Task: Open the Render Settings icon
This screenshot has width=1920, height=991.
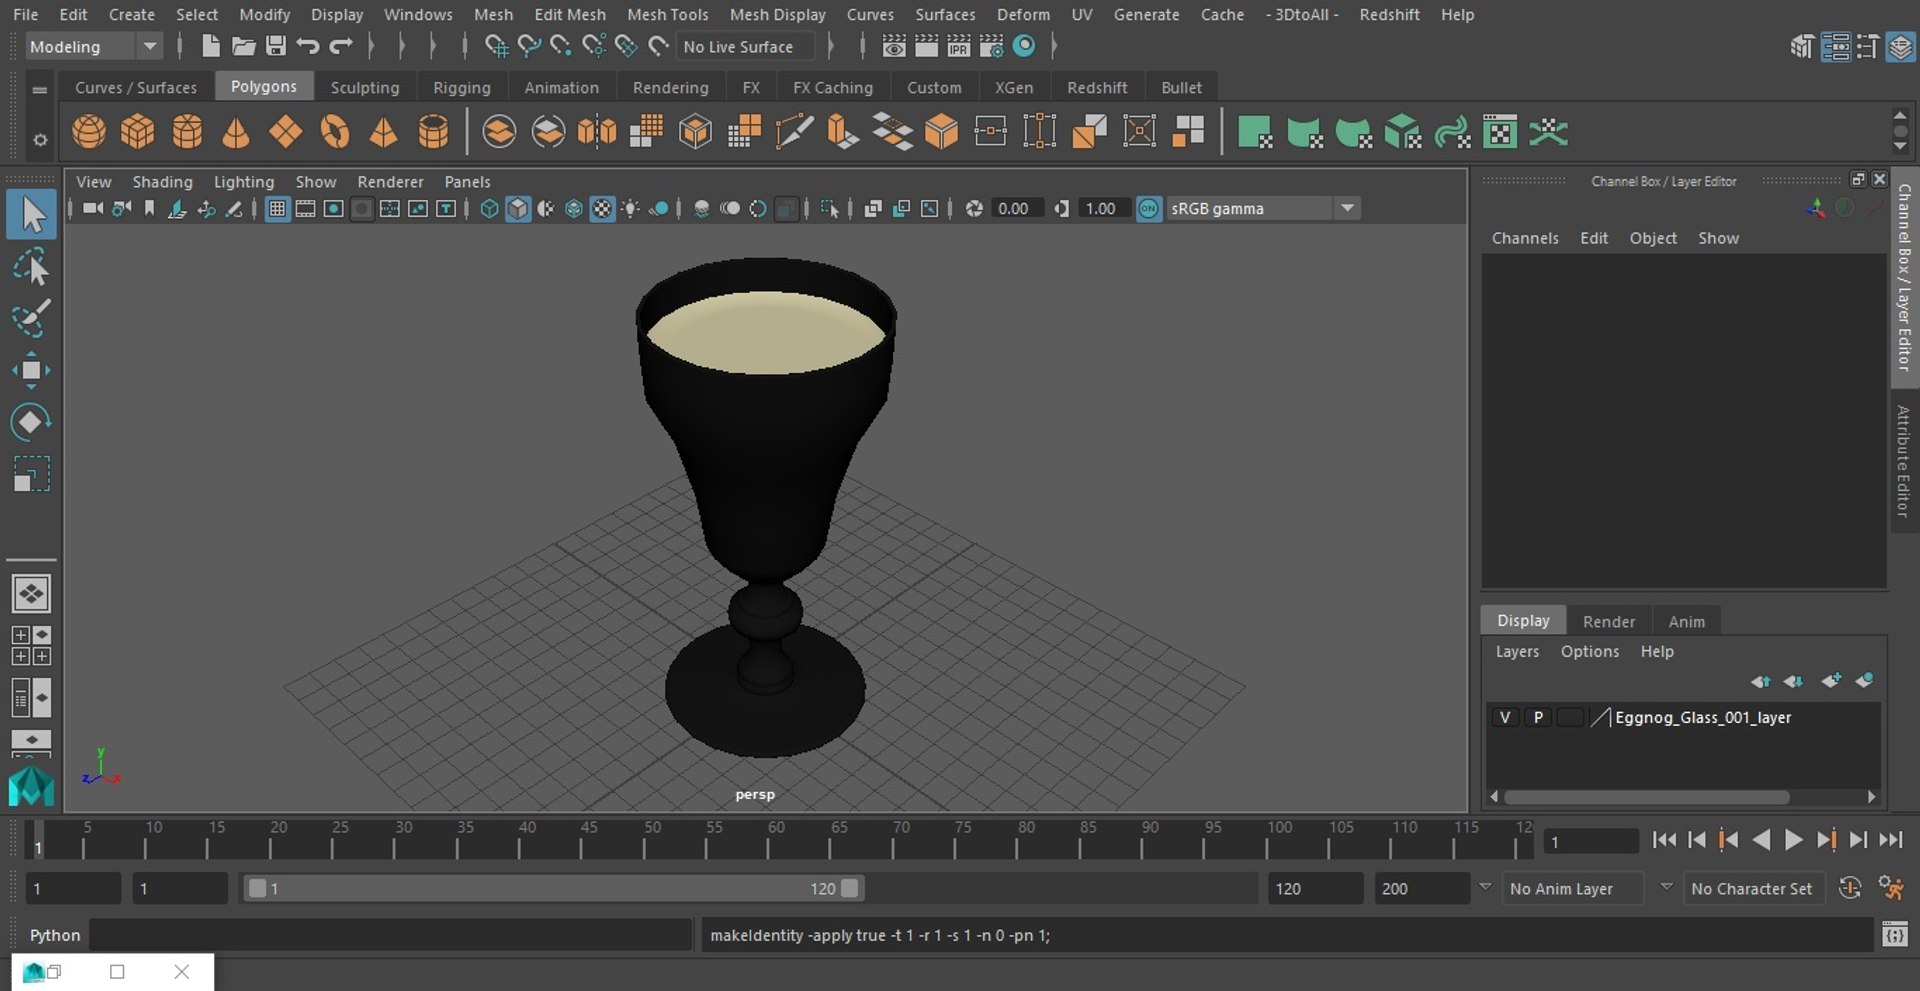Action: [x=991, y=46]
